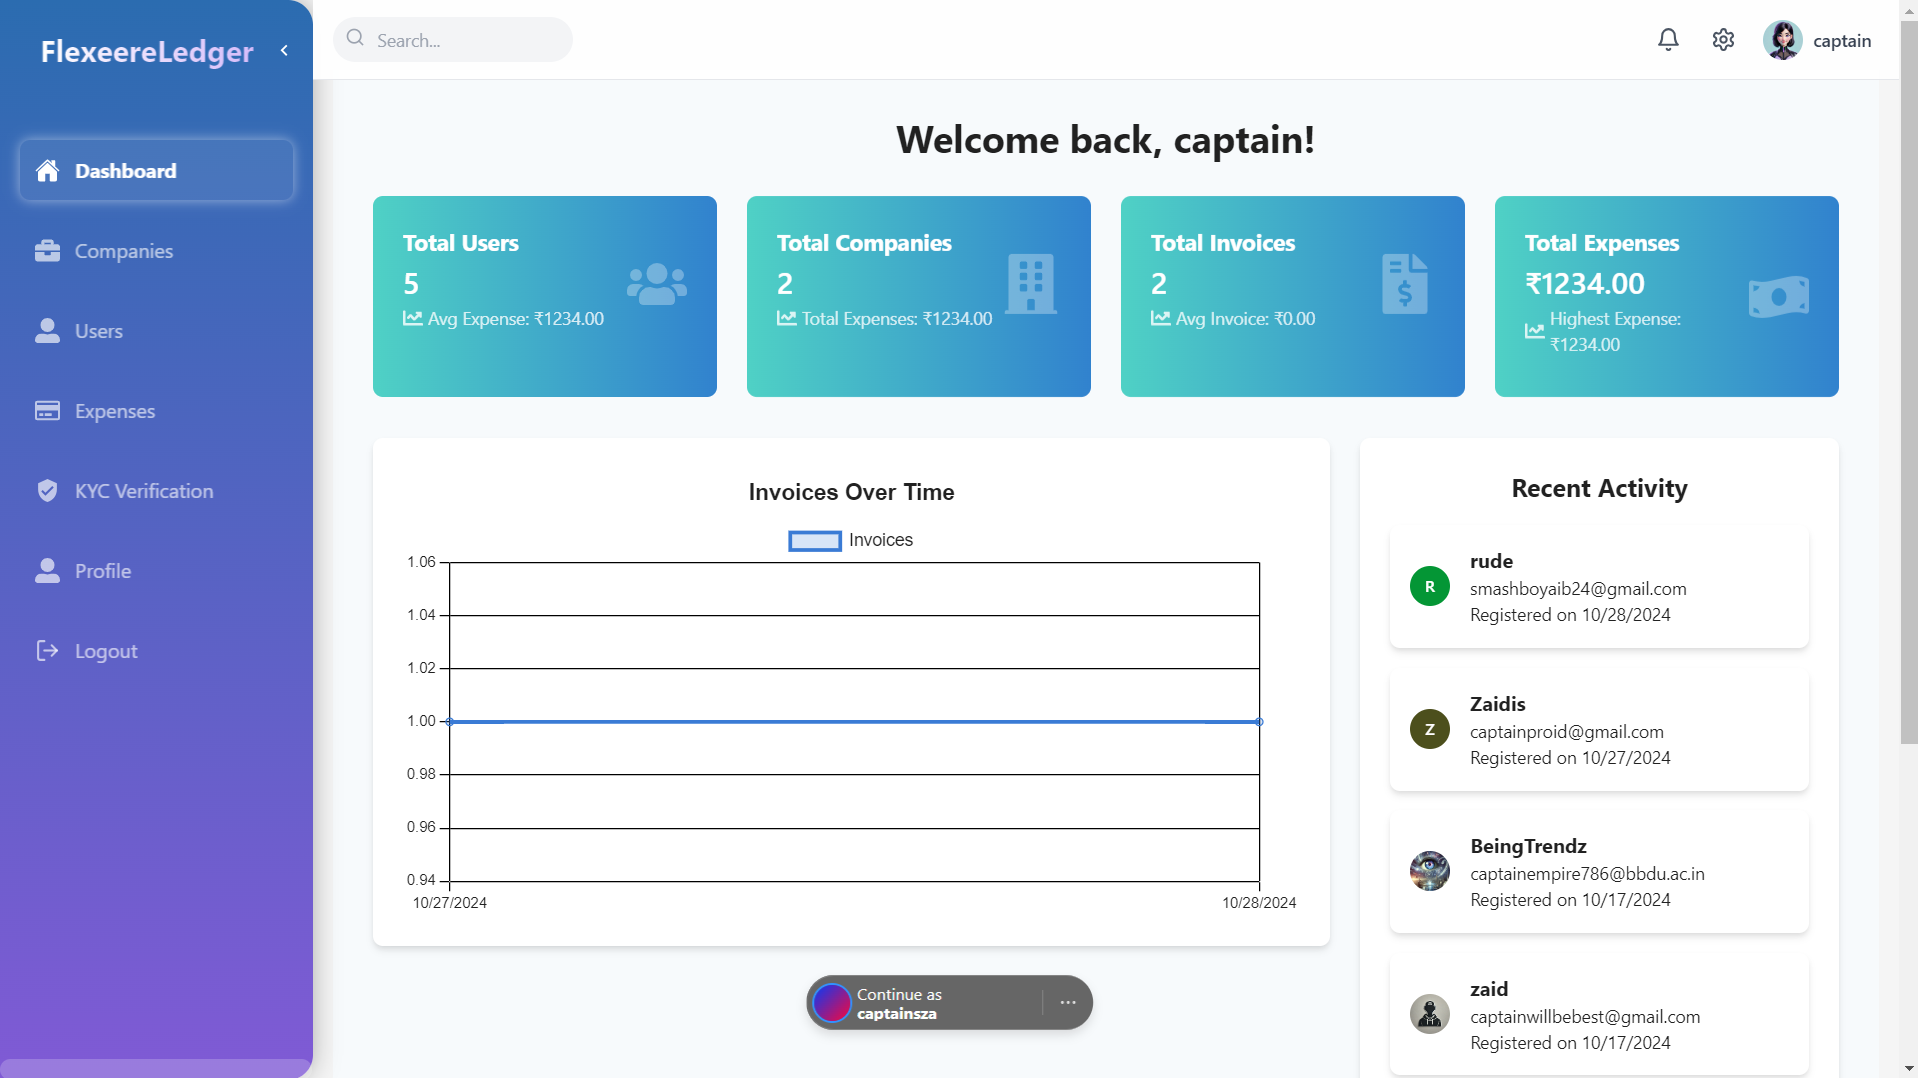This screenshot has width=1918, height=1078.
Task: Click the people group icon on Total Users card
Action: click(657, 284)
